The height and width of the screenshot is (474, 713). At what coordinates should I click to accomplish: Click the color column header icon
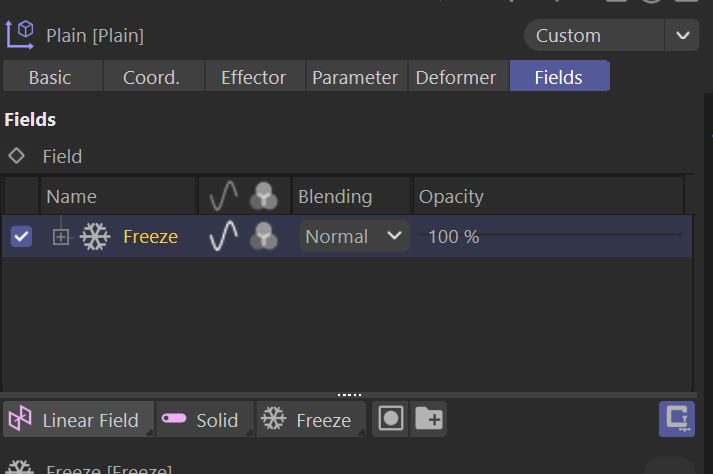265,197
